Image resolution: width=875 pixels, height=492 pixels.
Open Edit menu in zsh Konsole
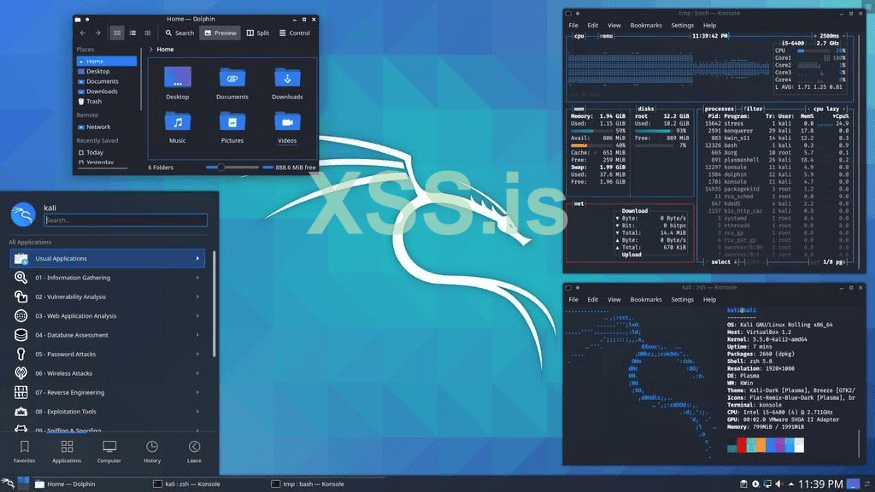point(593,300)
